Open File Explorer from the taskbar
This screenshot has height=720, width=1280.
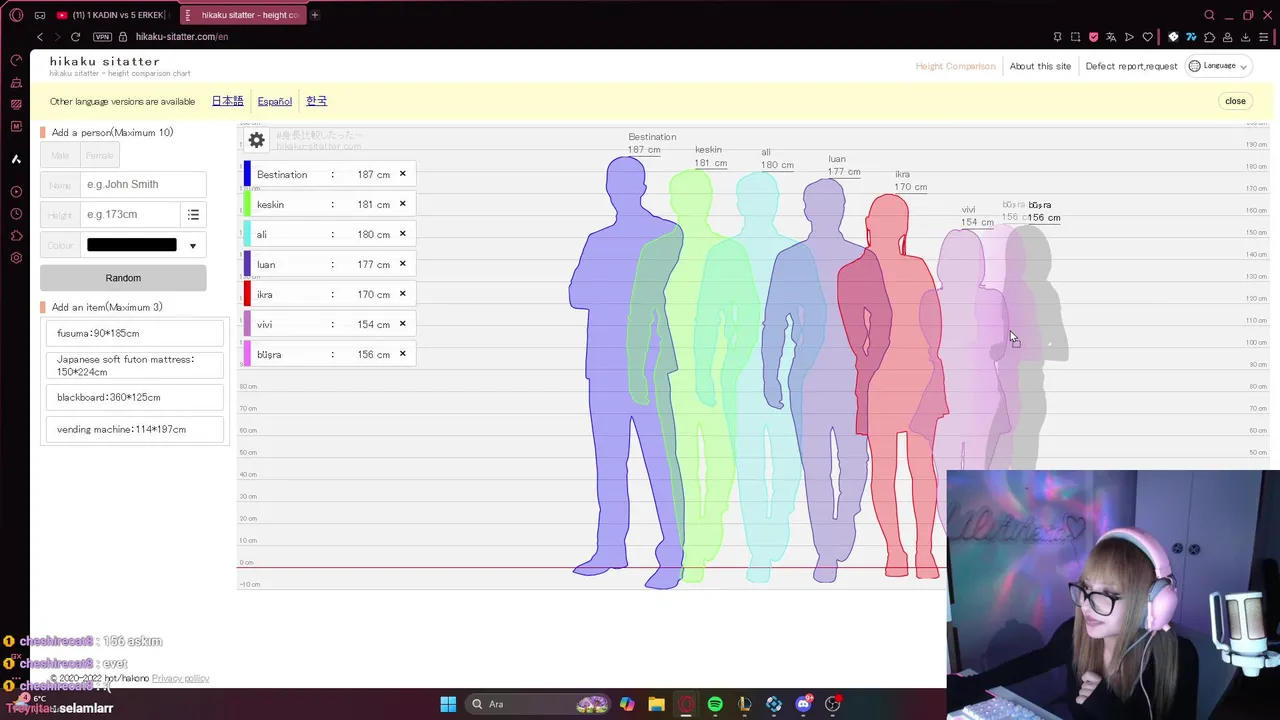pos(656,704)
